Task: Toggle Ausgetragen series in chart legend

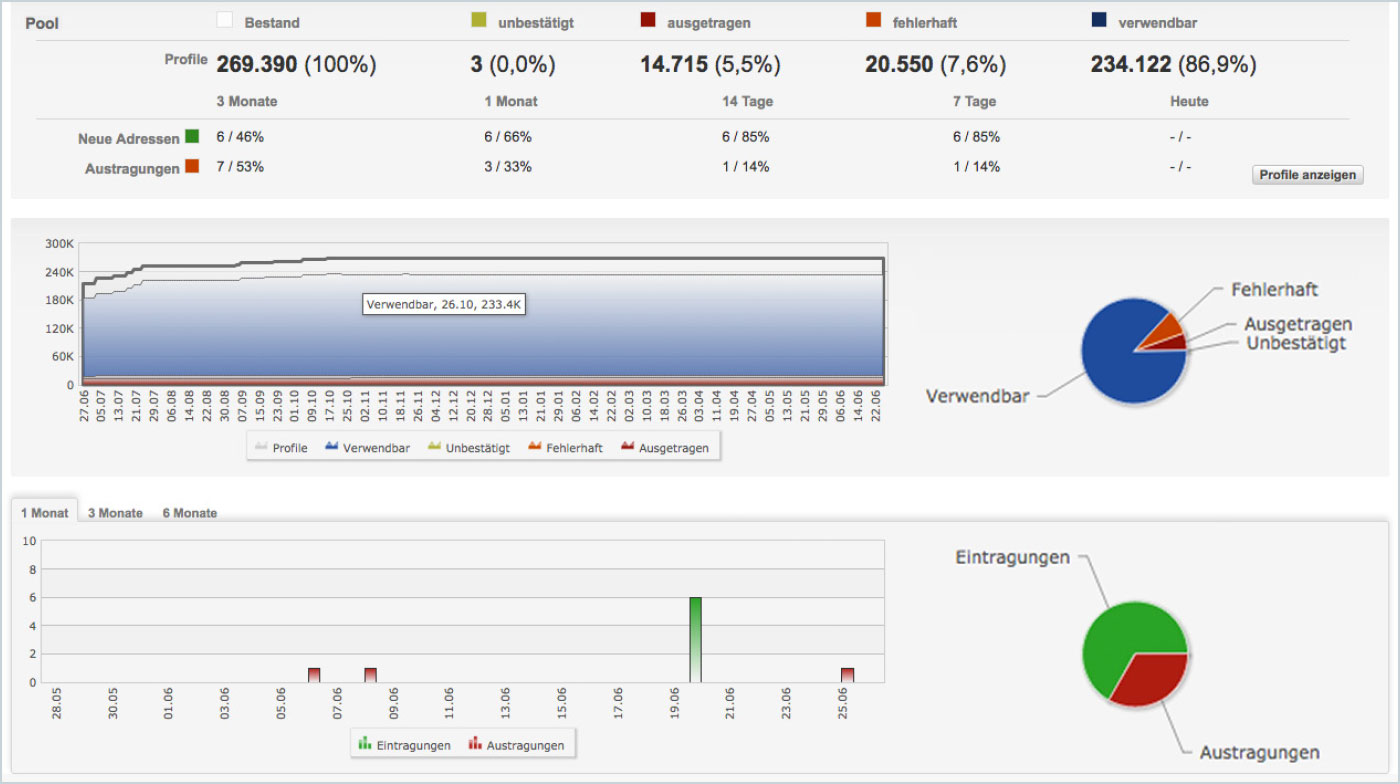Action: pos(665,448)
